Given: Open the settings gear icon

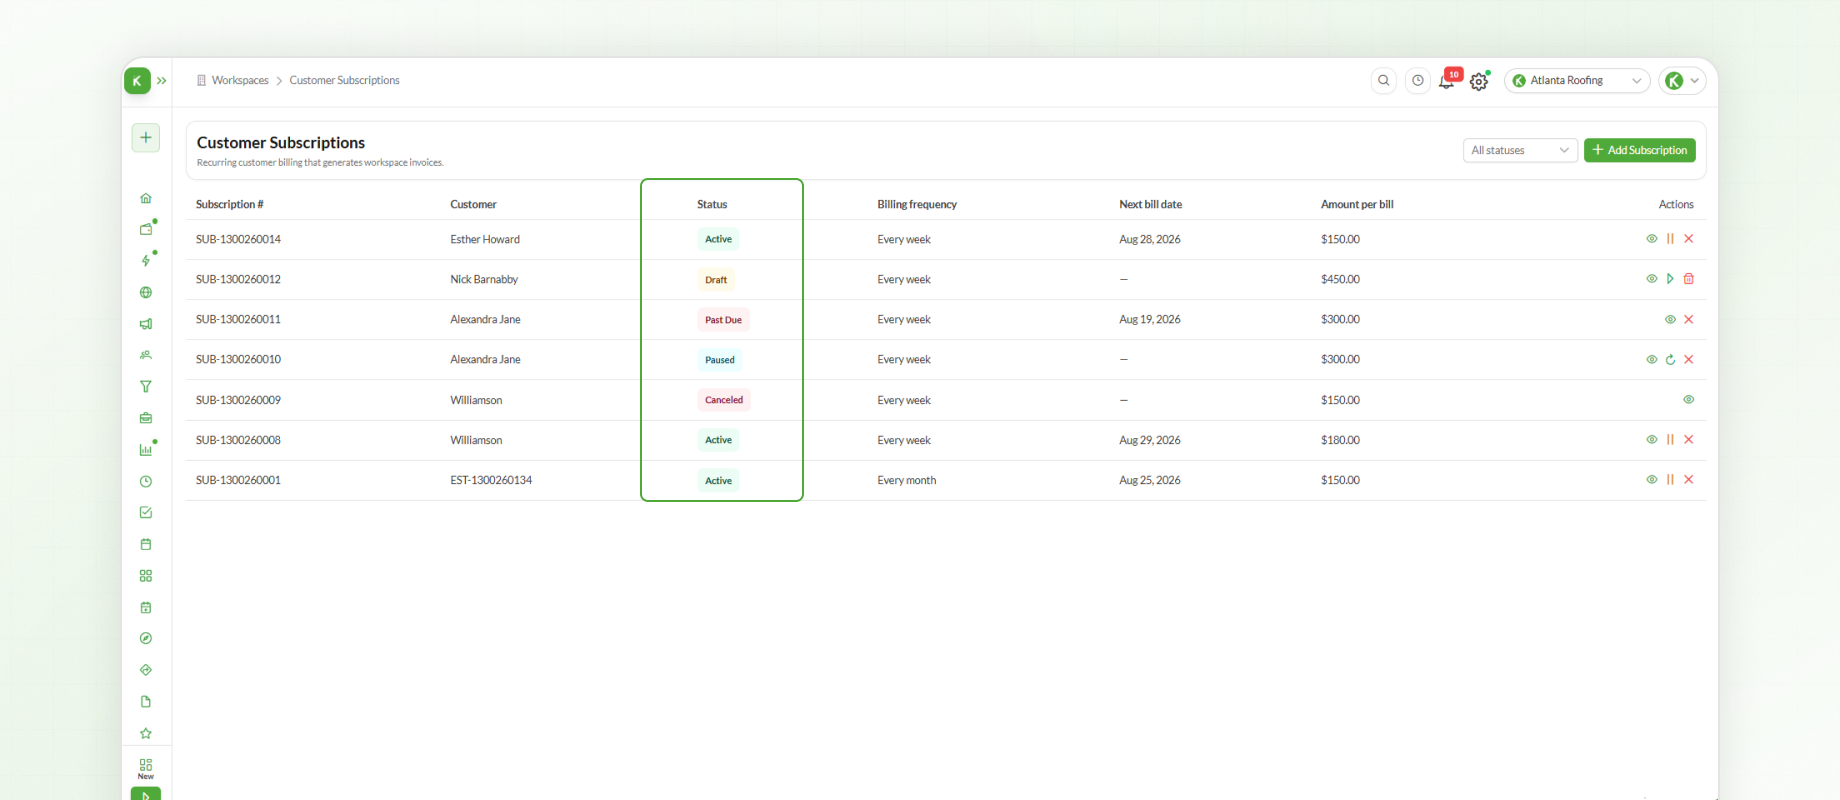Looking at the screenshot, I should 1479,81.
